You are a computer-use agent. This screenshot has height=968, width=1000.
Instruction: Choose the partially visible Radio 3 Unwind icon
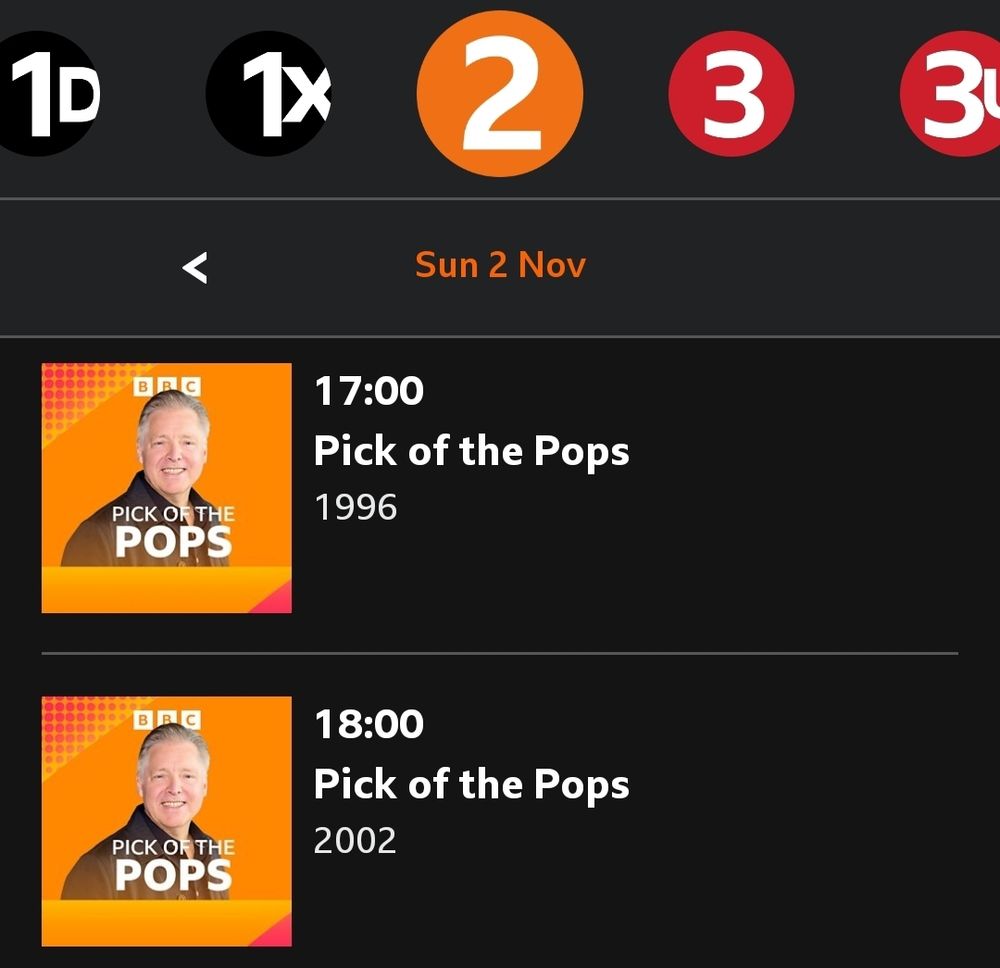(950, 93)
